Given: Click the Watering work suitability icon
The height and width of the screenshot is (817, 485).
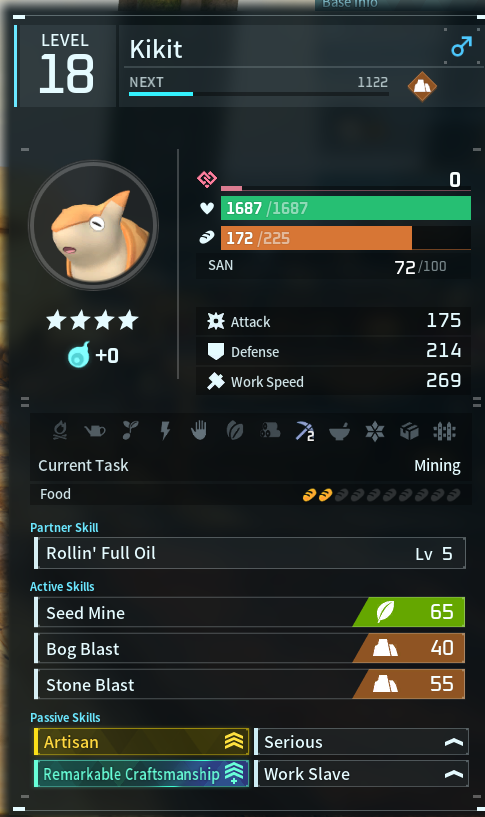Looking at the screenshot, I should click(x=95, y=431).
